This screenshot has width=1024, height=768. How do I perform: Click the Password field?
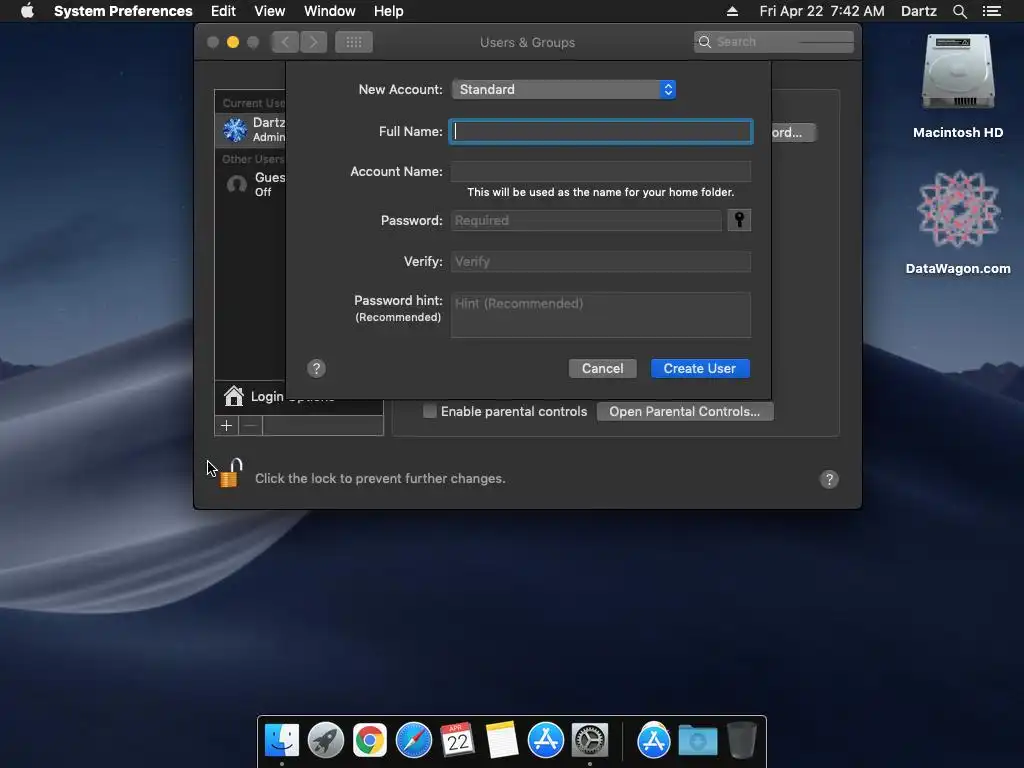586,221
